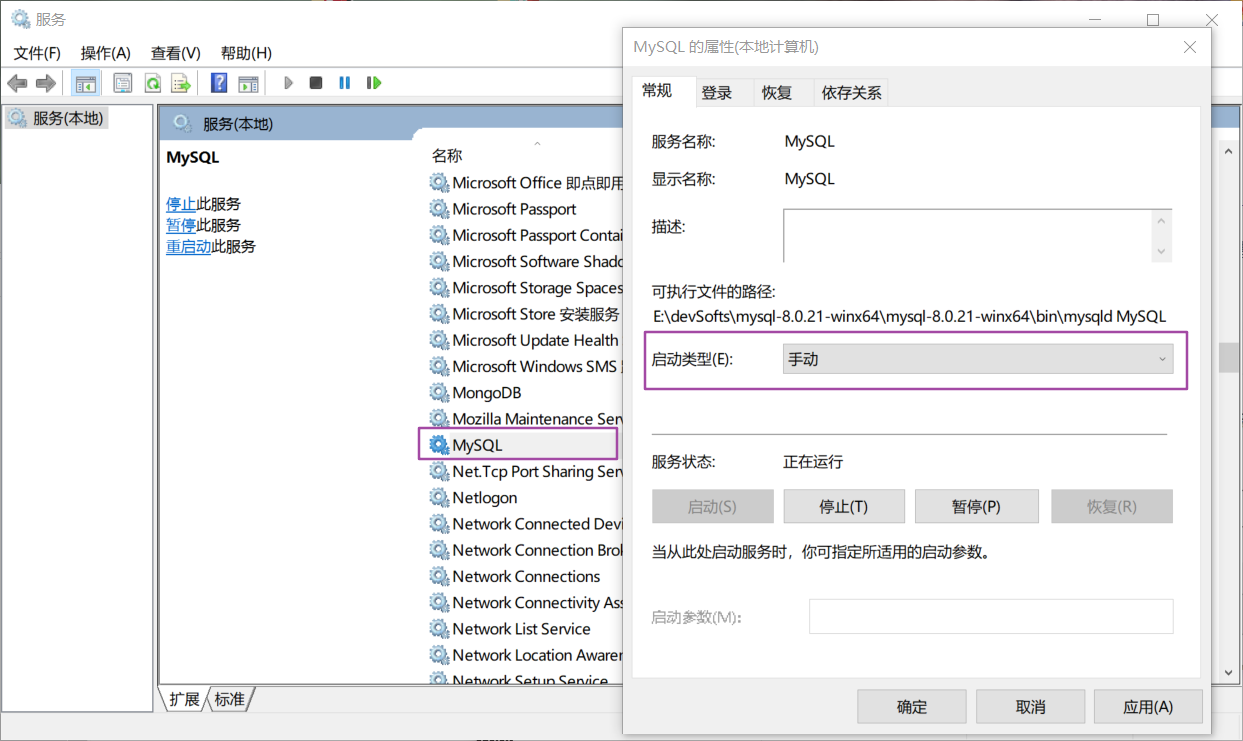Open the 启动类型 dropdown
The image size is (1243, 741).
[978, 359]
